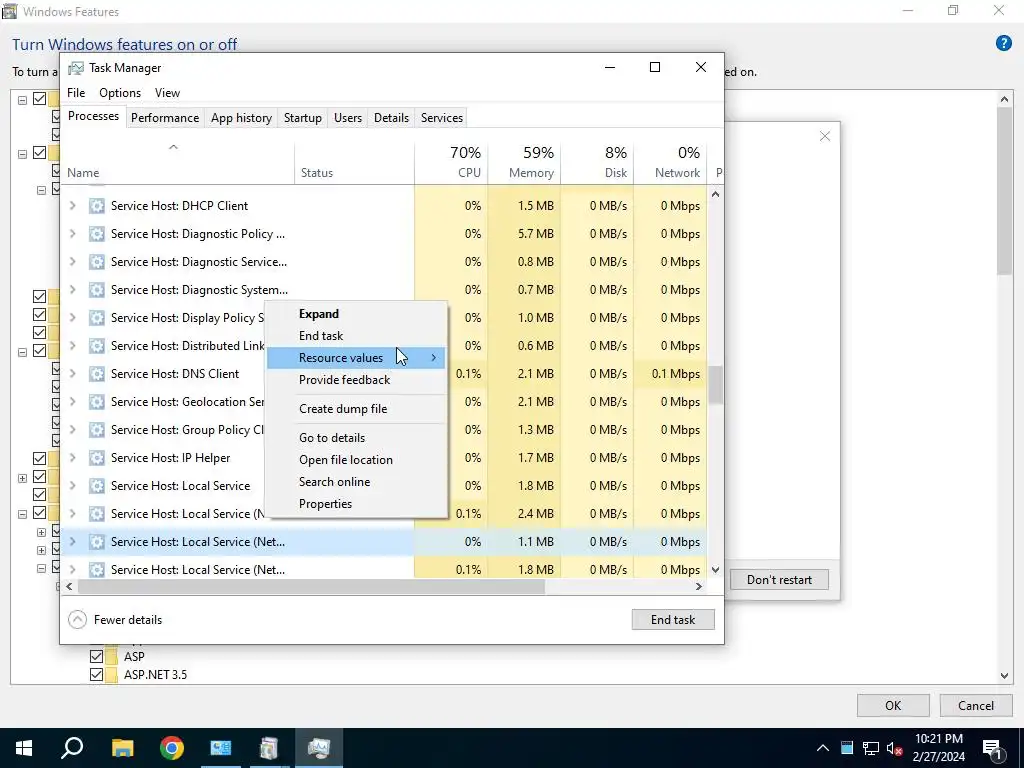Click the Task Manager horizontal scrollbar thumb
Viewport: 1024px width, 768px height.
click(x=311, y=586)
